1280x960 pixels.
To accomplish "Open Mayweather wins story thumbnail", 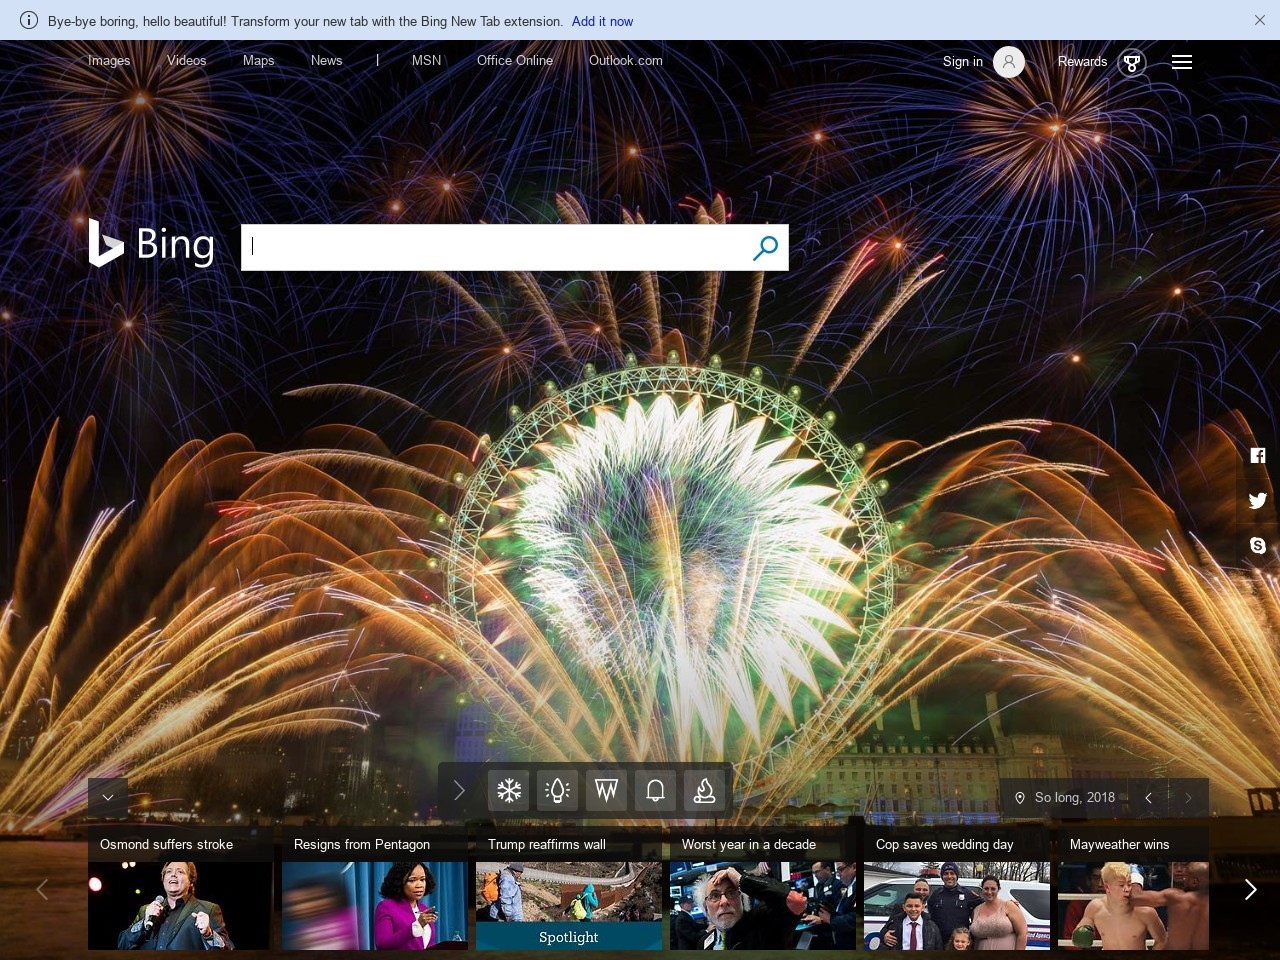I will coord(1133,906).
